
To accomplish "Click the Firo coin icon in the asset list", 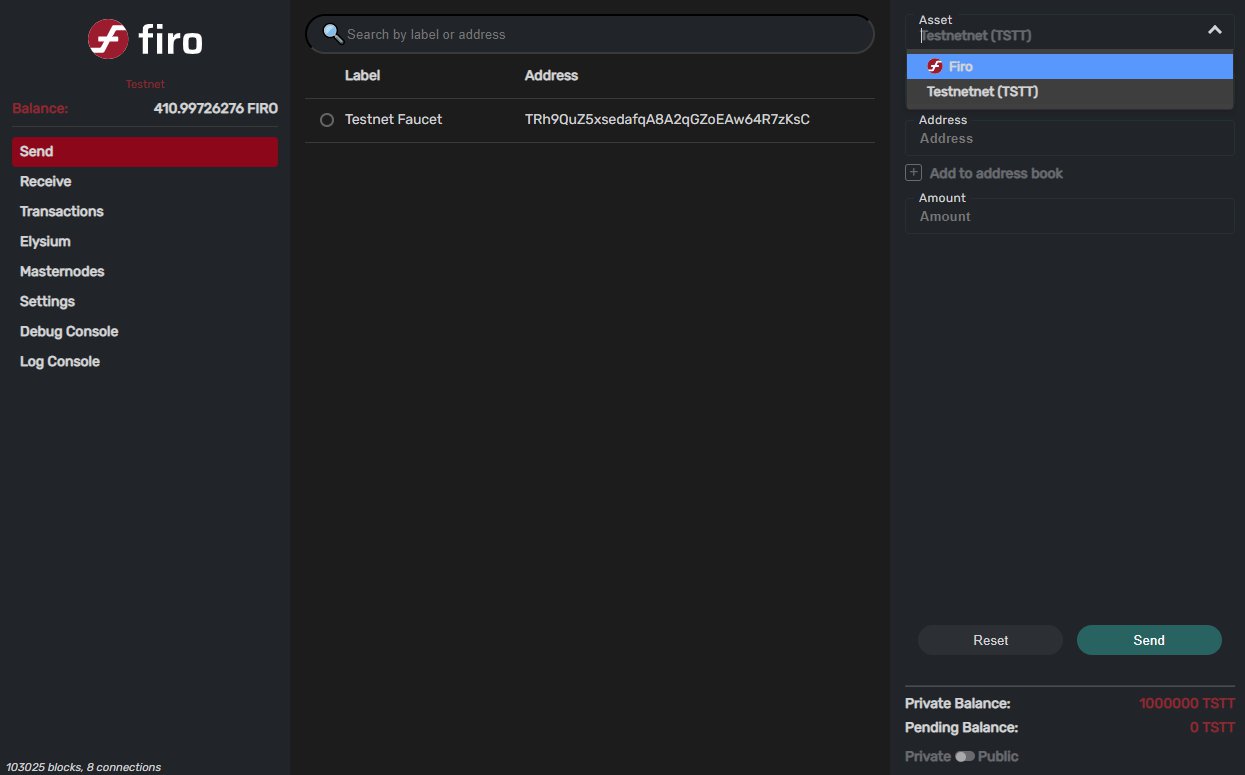I will pos(935,66).
